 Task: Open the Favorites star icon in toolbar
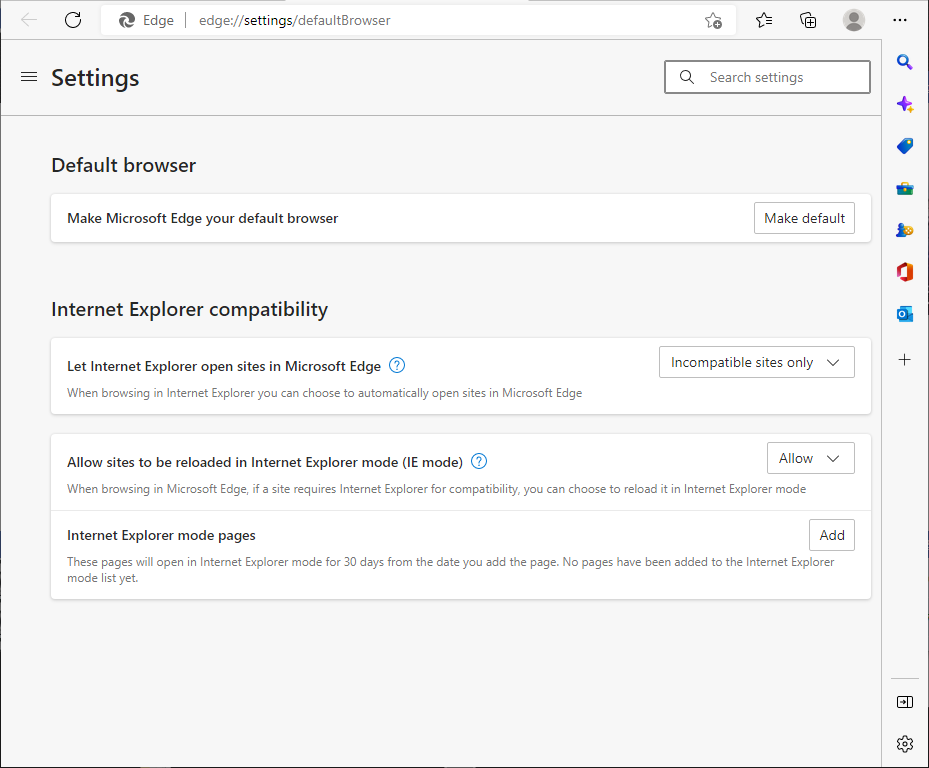coord(764,20)
